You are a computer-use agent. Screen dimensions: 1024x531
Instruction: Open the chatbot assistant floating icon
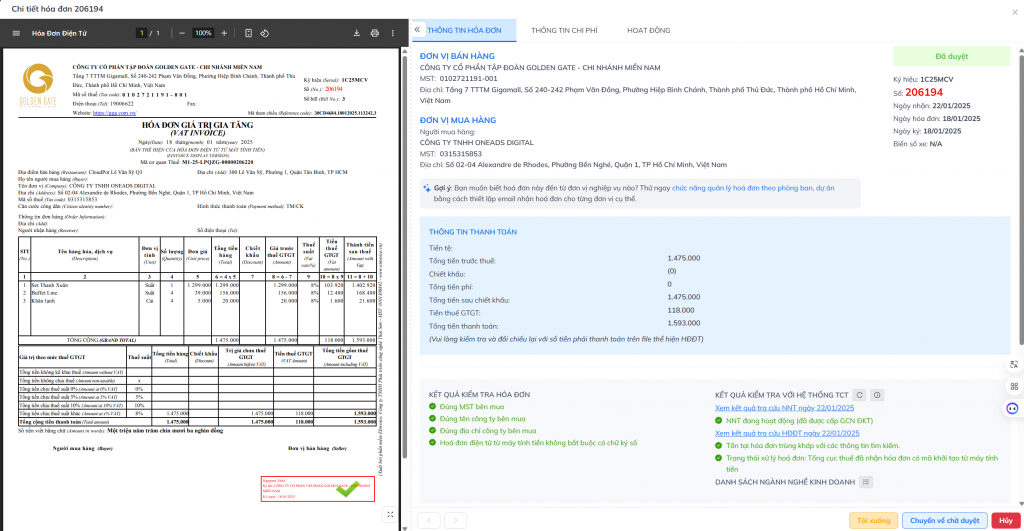pyautogui.click(x=1012, y=409)
